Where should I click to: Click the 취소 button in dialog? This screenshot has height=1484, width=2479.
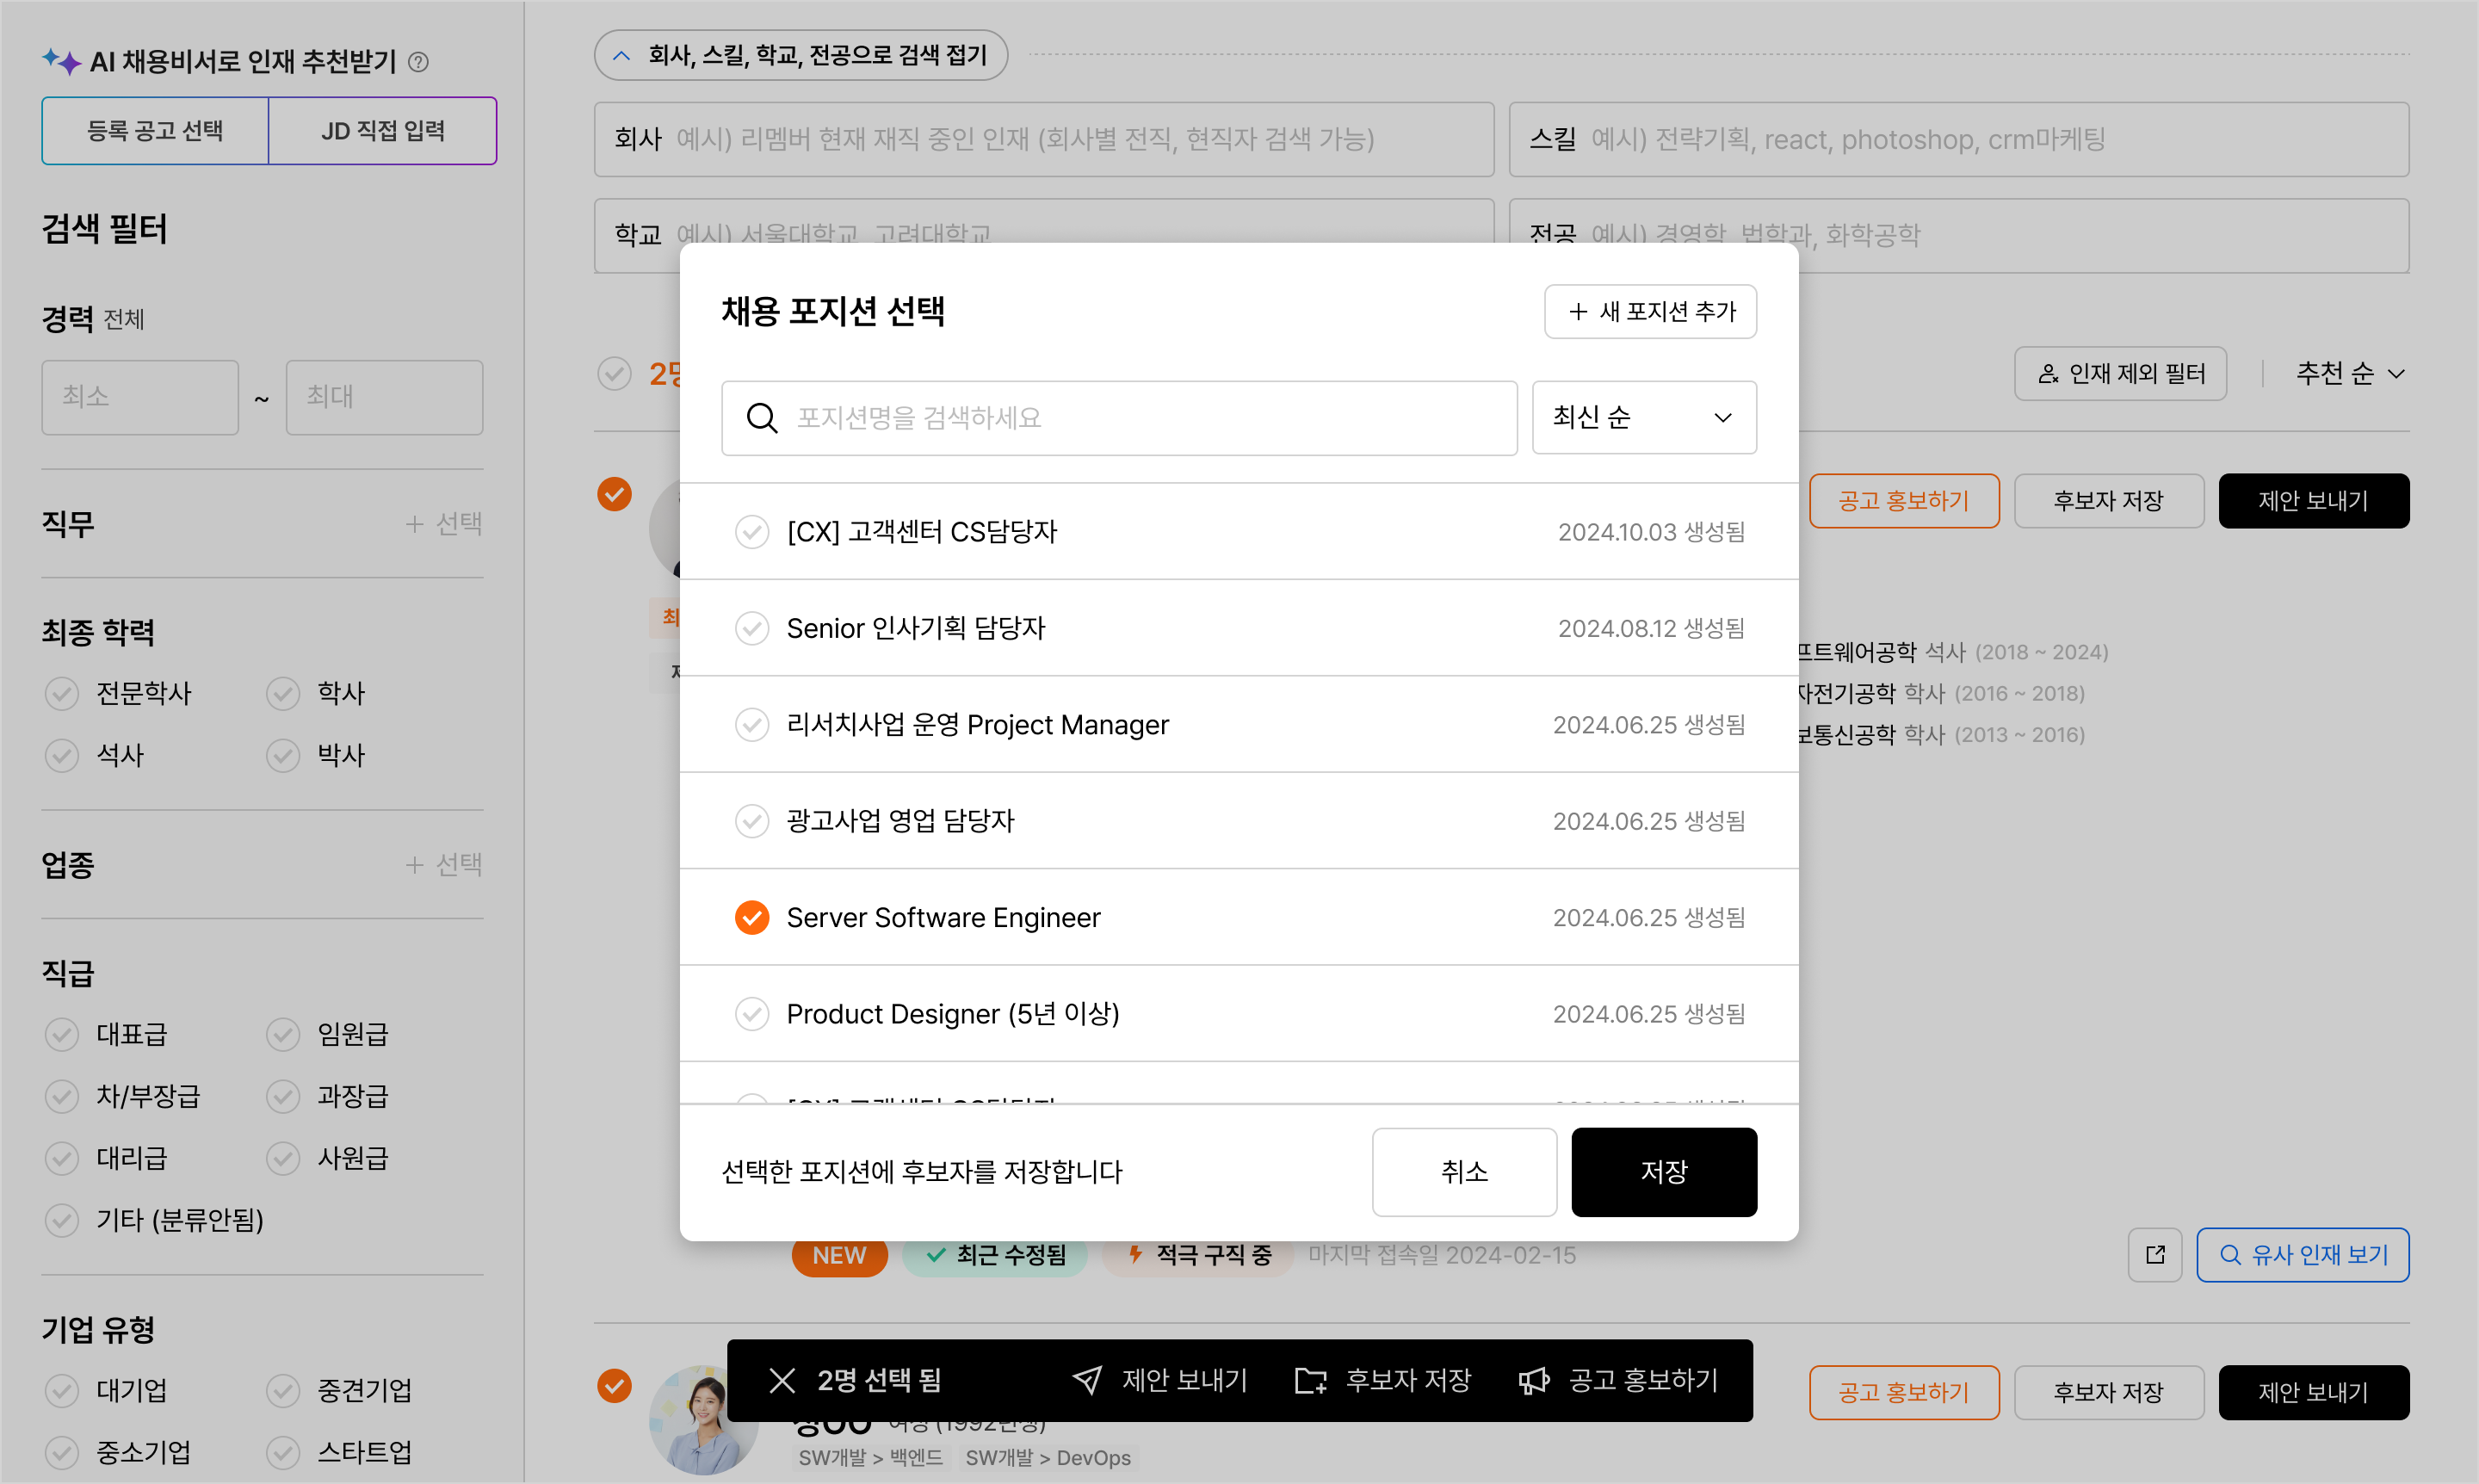[x=1463, y=1172]
